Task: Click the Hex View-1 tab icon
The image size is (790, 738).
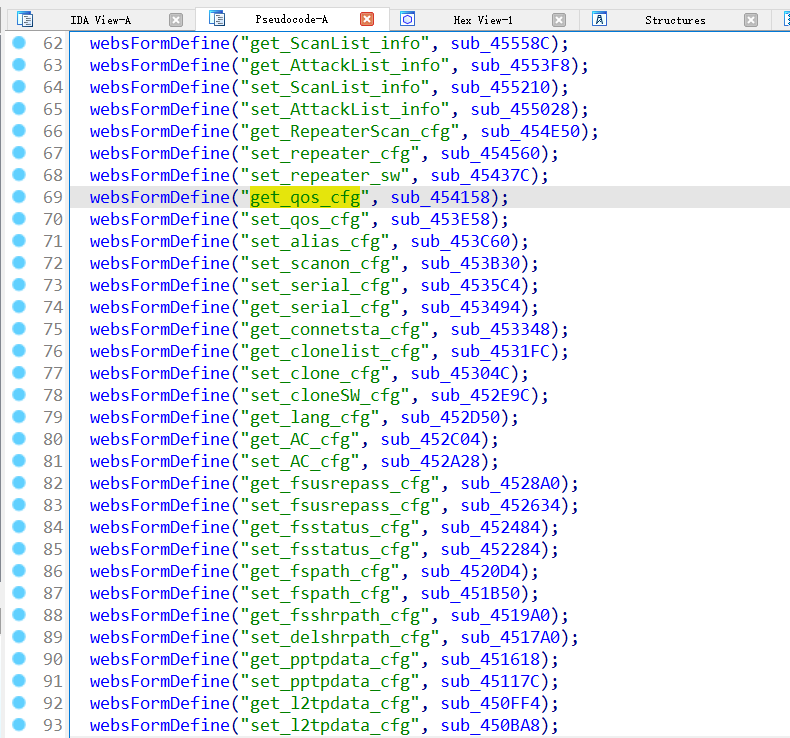Action: coord(407,19)
